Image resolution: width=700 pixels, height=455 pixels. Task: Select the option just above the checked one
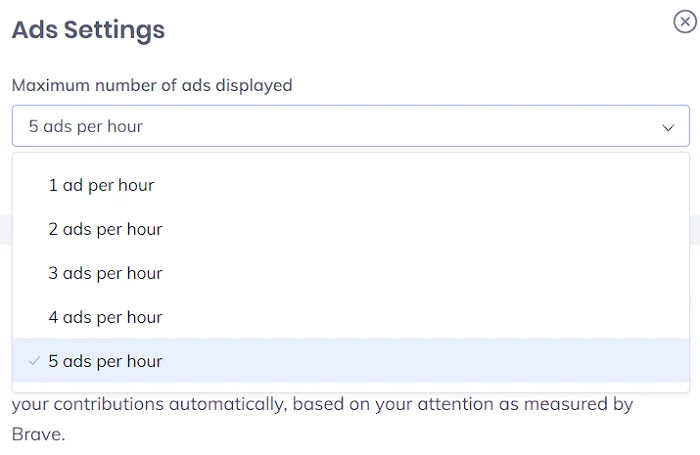pos(105,317)
